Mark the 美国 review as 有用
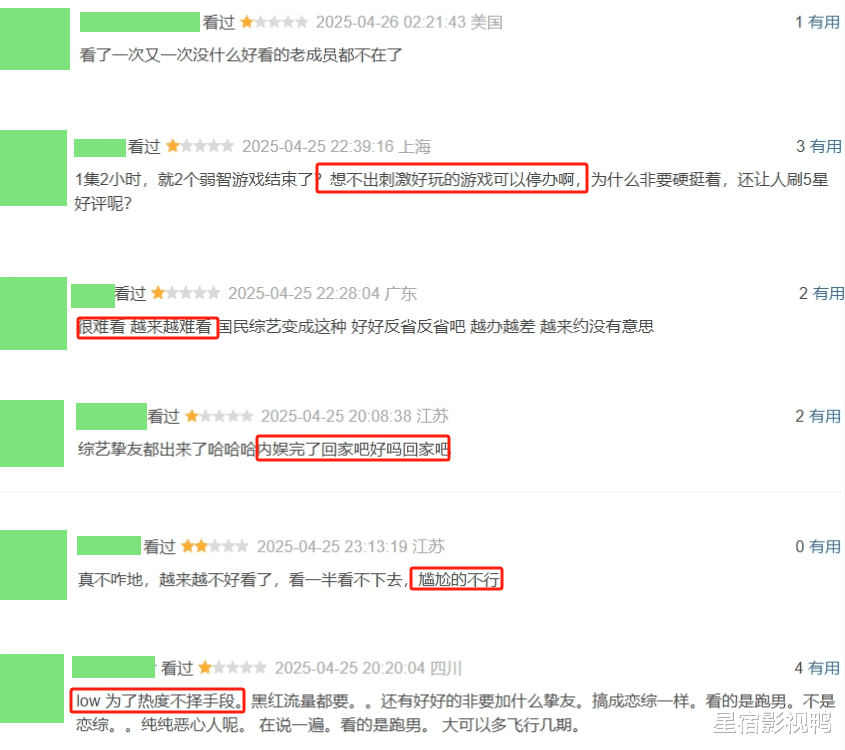 [824, 22]
